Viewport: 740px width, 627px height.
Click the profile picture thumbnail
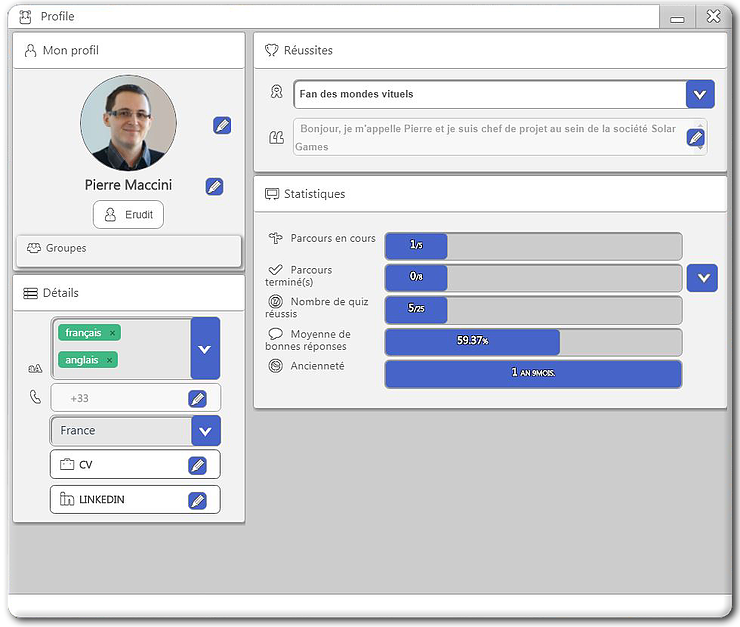(128, 123)
